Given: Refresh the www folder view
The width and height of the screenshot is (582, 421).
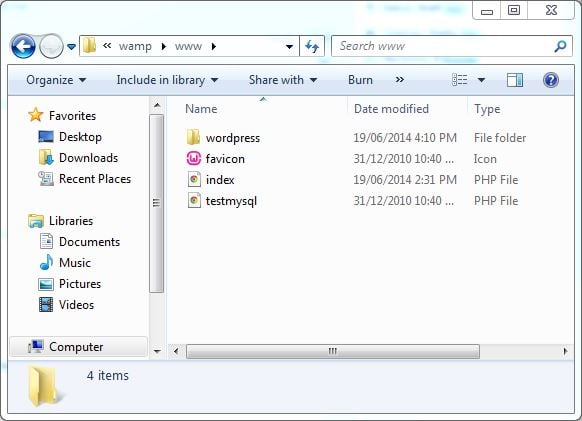Looking at the screenshot, I should pyautogui.click(x=312, y=46).
